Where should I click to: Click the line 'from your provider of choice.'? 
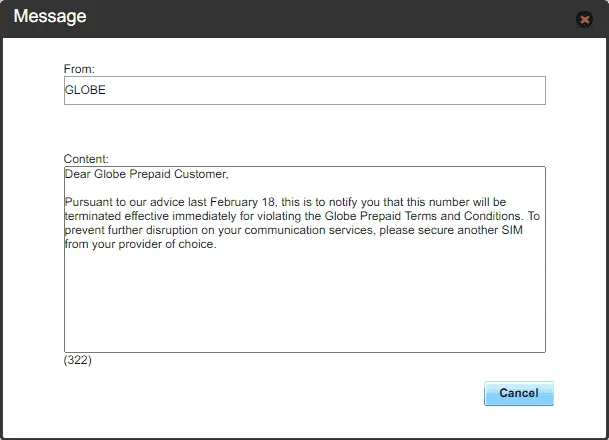(x=141, y=244)
